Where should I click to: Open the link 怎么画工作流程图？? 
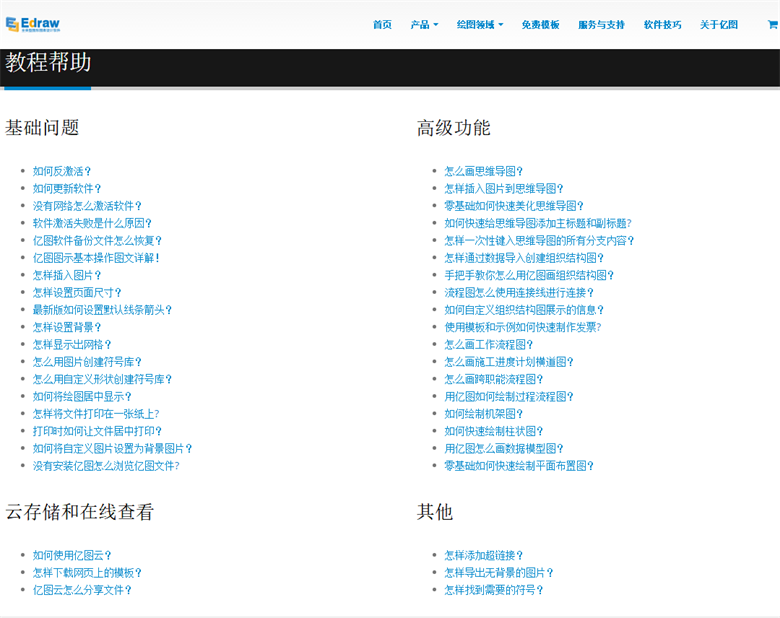(x=488, y=344)
